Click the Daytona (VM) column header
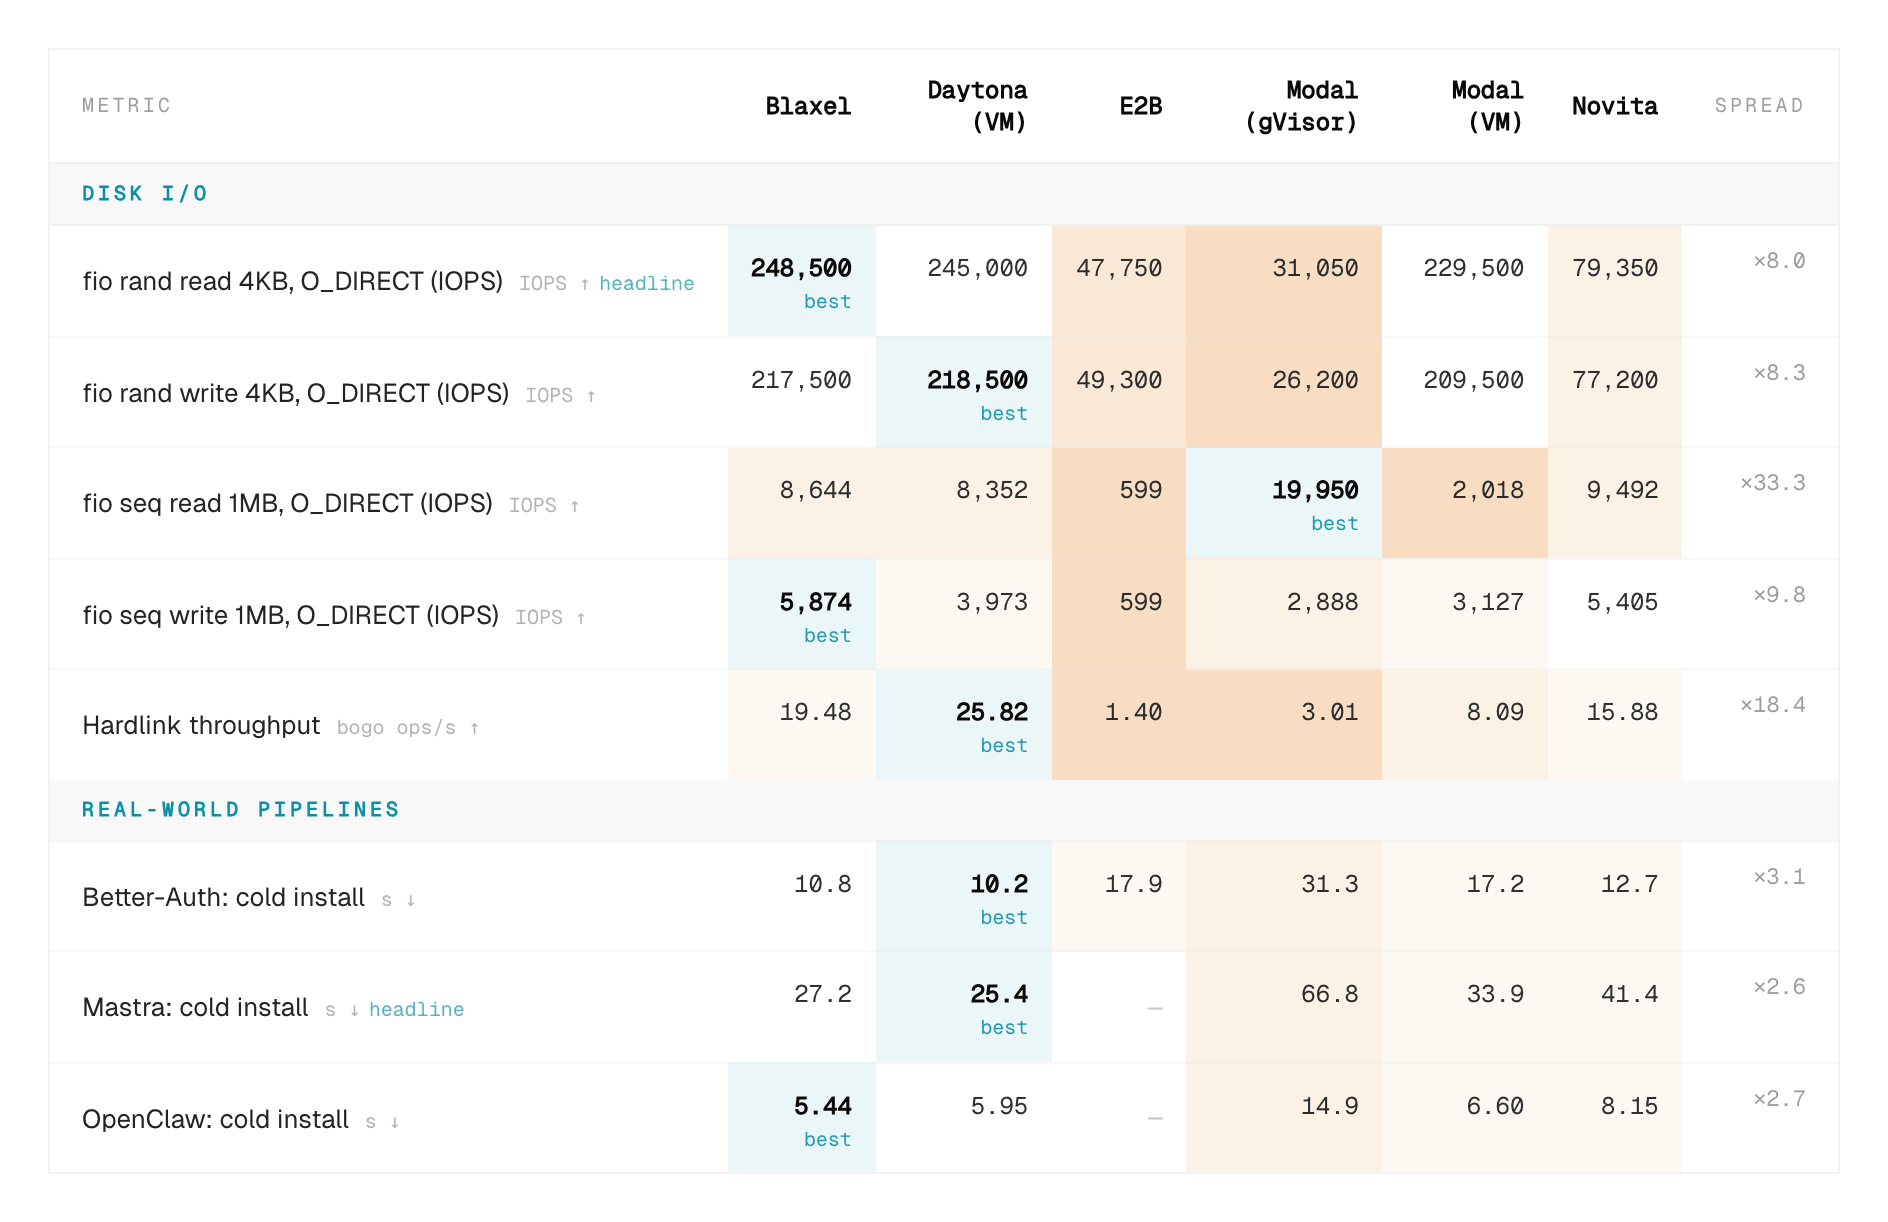Image resolution: width=1888 pixels, height=1222 pixels. (977, 106)
